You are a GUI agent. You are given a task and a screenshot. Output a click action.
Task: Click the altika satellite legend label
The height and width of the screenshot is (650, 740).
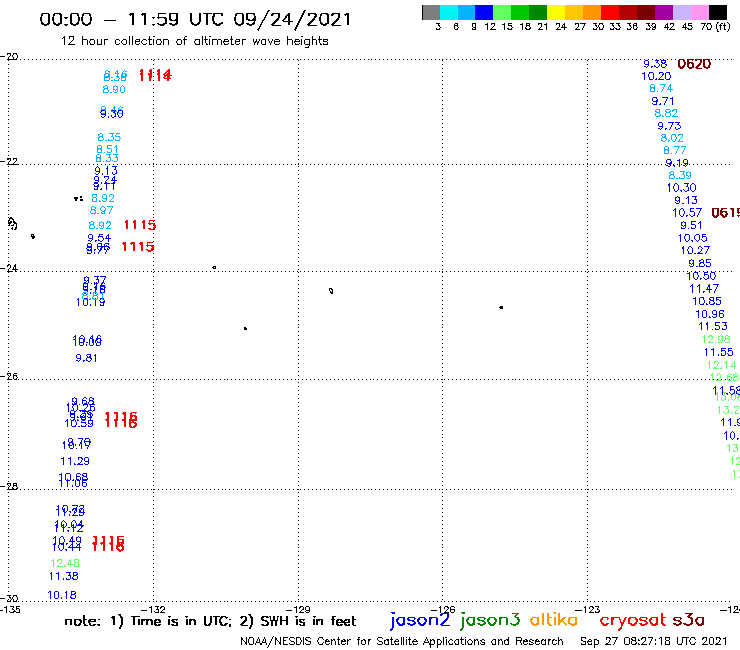pyautogui.click(x=554, y=620)
